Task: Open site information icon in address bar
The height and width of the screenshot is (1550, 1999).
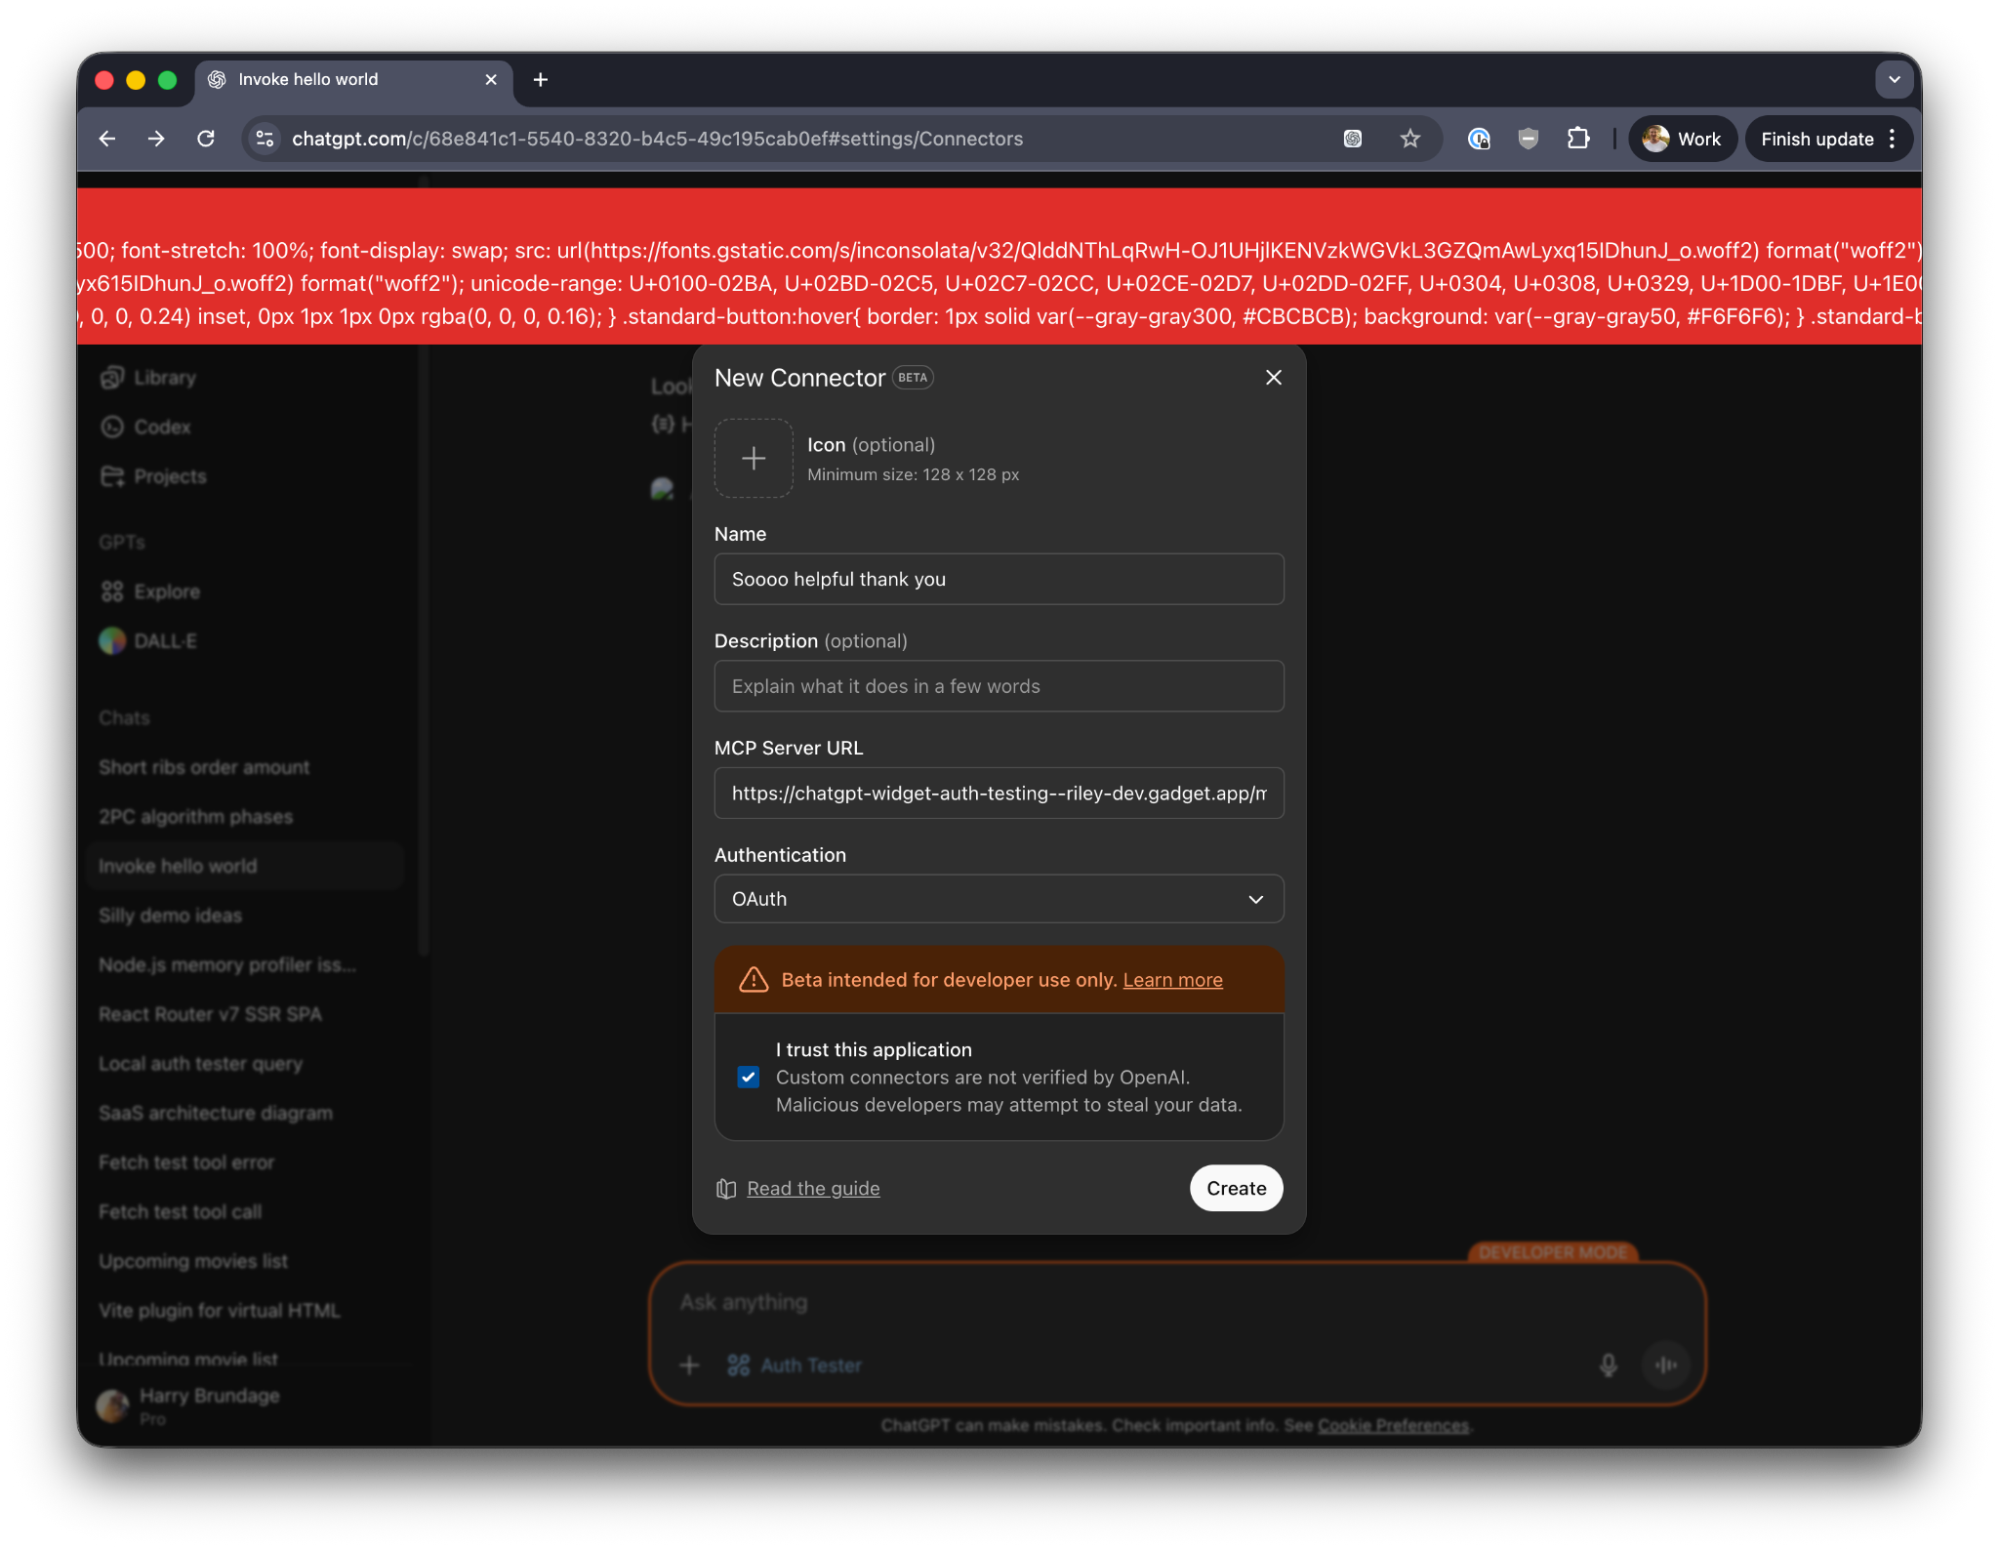Action: (x=265, y=139)
